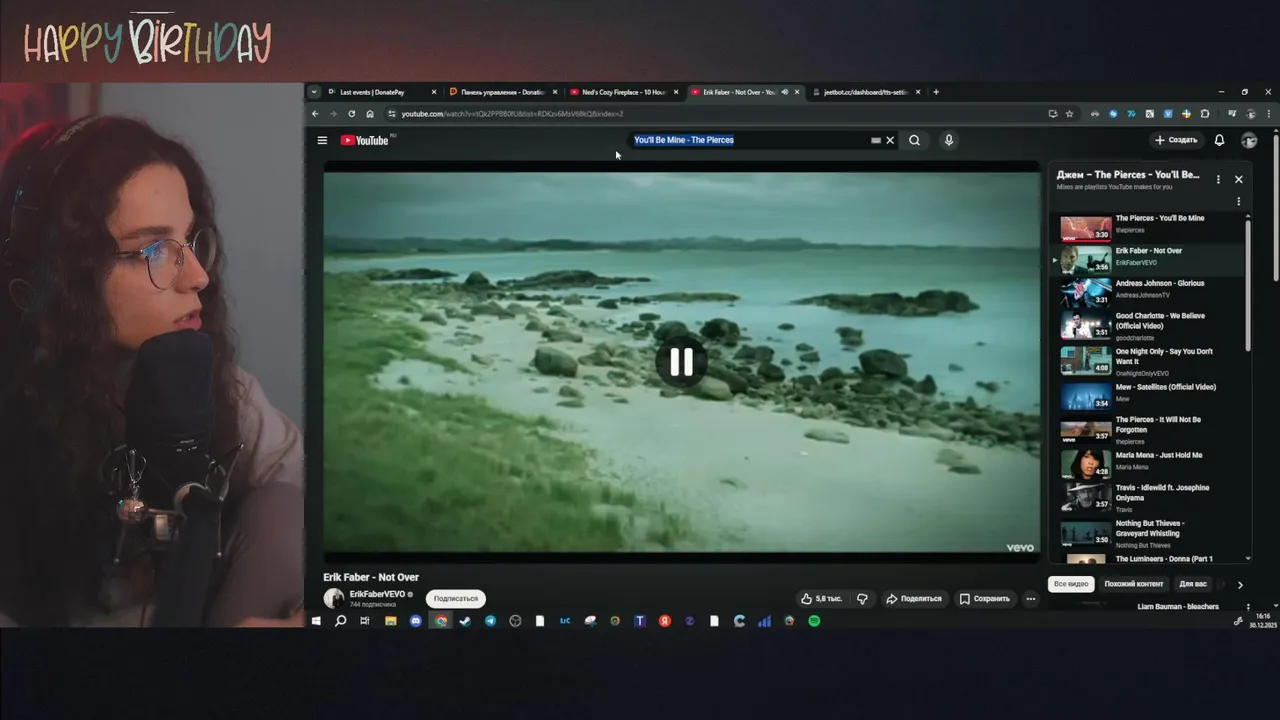Image resolution: width=1280 pixels, height=720 pixels.
Task: Click the pause overlay on the video
Action: pos(681,362)
